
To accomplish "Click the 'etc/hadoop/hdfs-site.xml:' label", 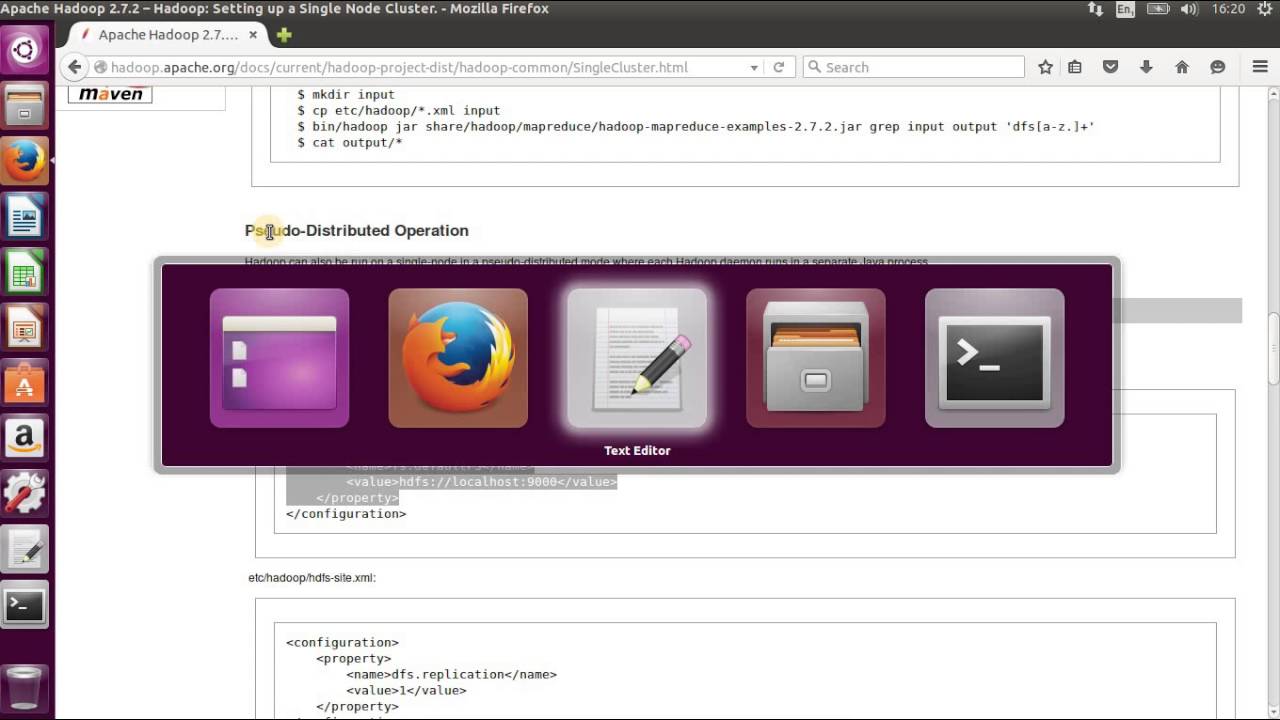I will [x=312, y=578].
